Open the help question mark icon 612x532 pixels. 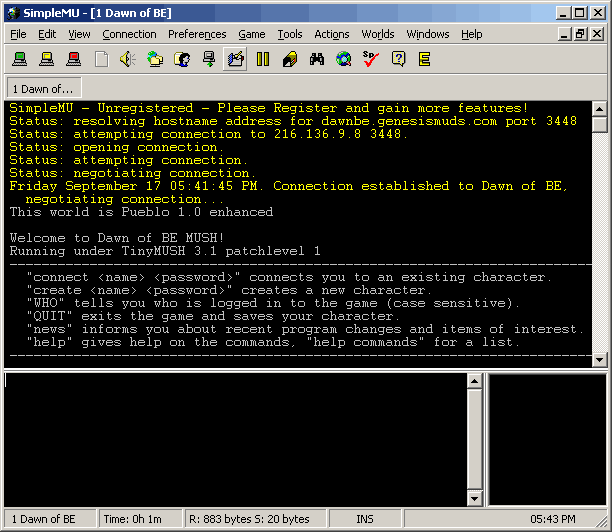[x=398, y=59]
